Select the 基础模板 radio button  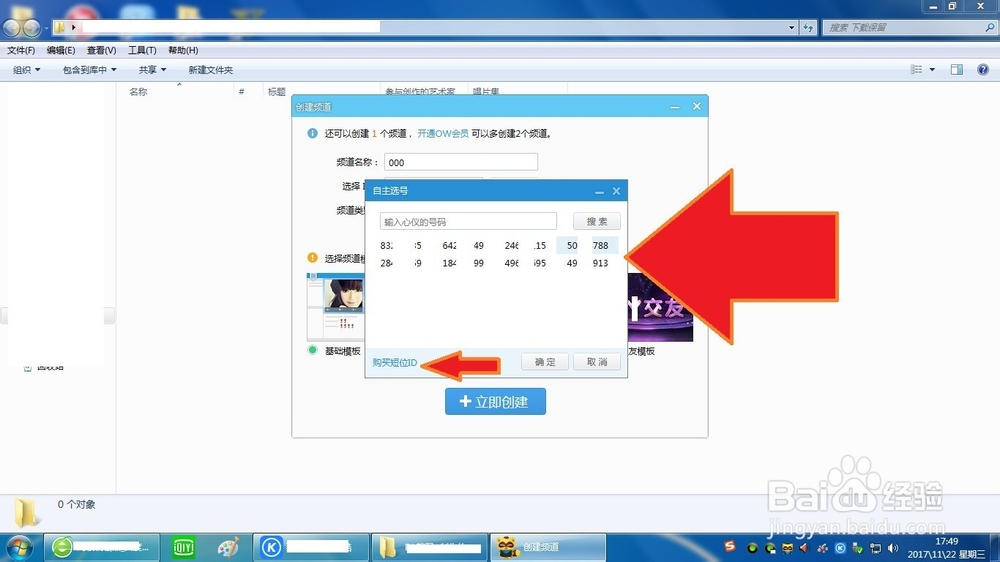(312, 350)
